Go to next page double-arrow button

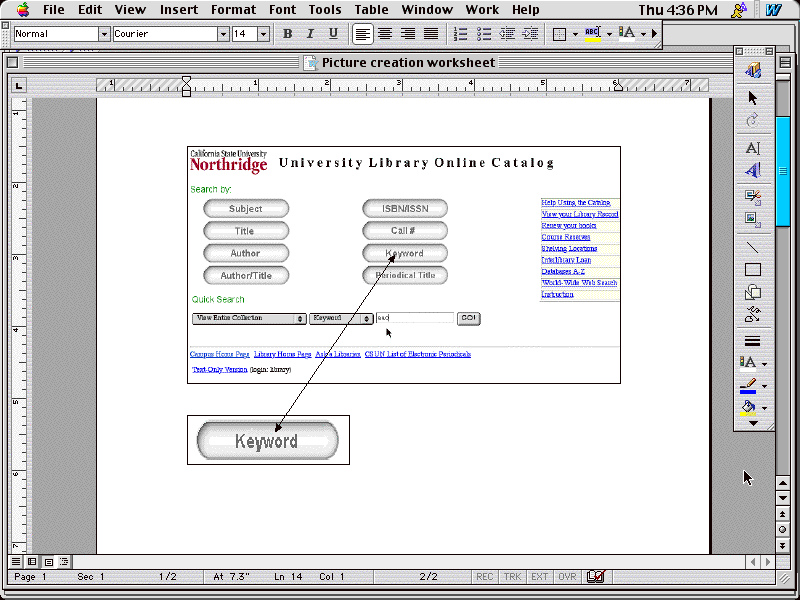(x=783, y=546)
